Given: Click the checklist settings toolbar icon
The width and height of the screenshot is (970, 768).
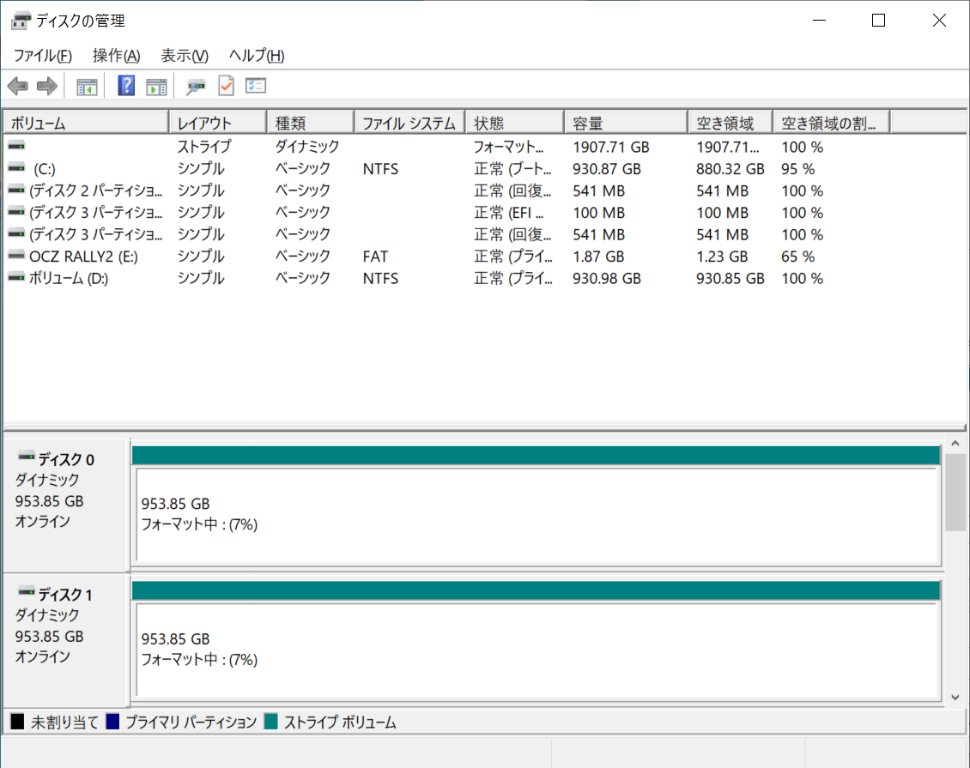Looking at the screenshot, I should tap(256, 86).
